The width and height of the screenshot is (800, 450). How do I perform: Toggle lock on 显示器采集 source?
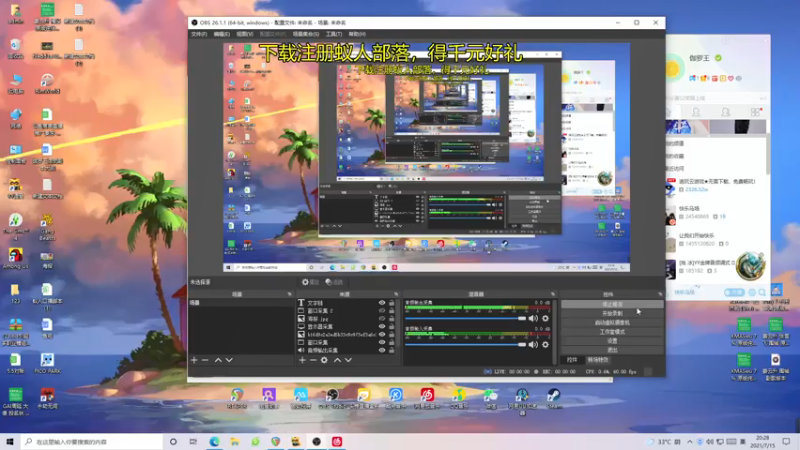[392, 327]
